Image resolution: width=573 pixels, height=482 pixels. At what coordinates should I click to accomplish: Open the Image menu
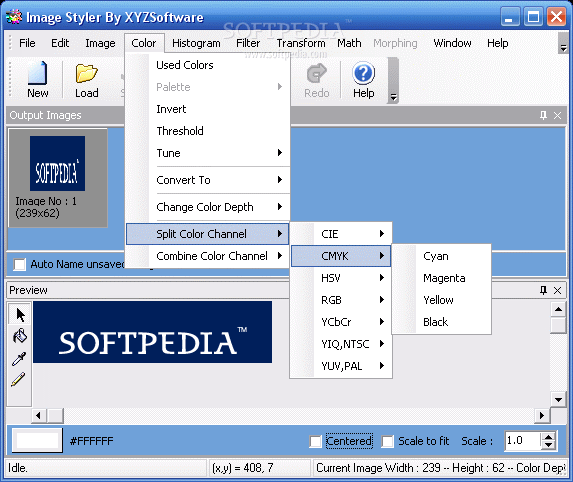[100, 43]
